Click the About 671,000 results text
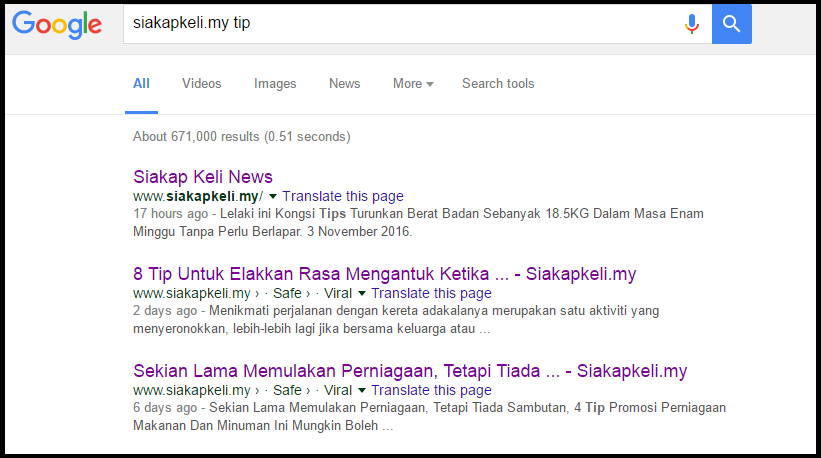This screenshot has width=821, height=458. (x=241, y=137)
